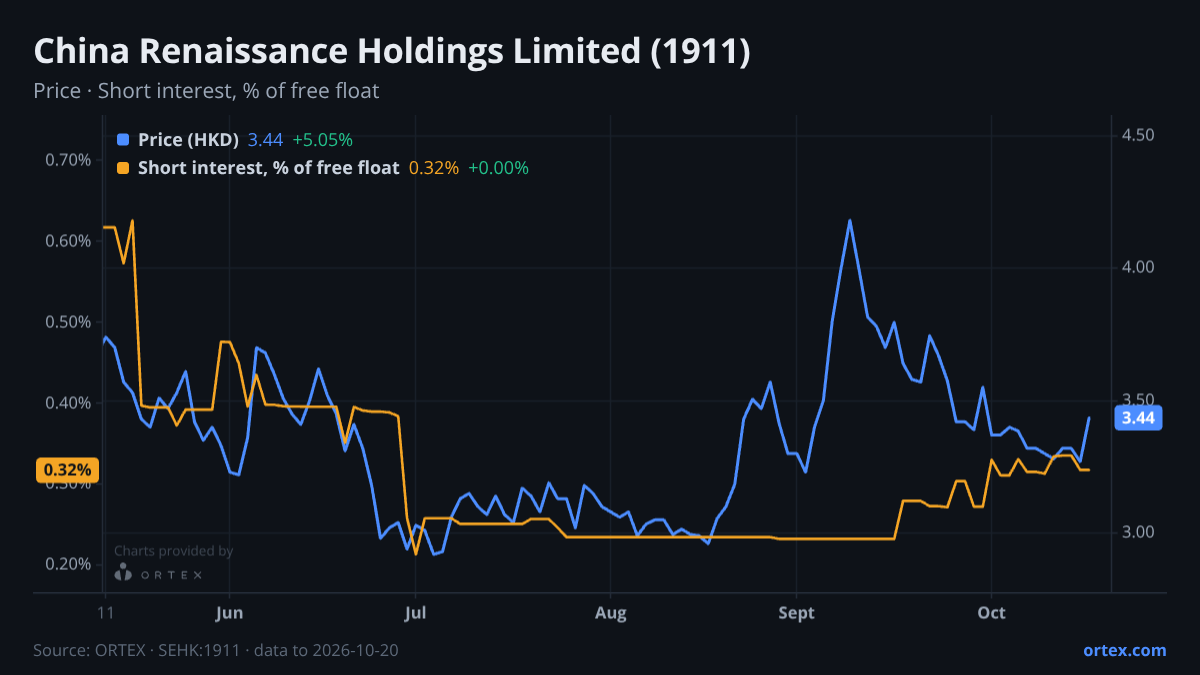The image size is (1200, 675).
Task: Click the 0.70% left axis label
Action: tap(69, 160)
